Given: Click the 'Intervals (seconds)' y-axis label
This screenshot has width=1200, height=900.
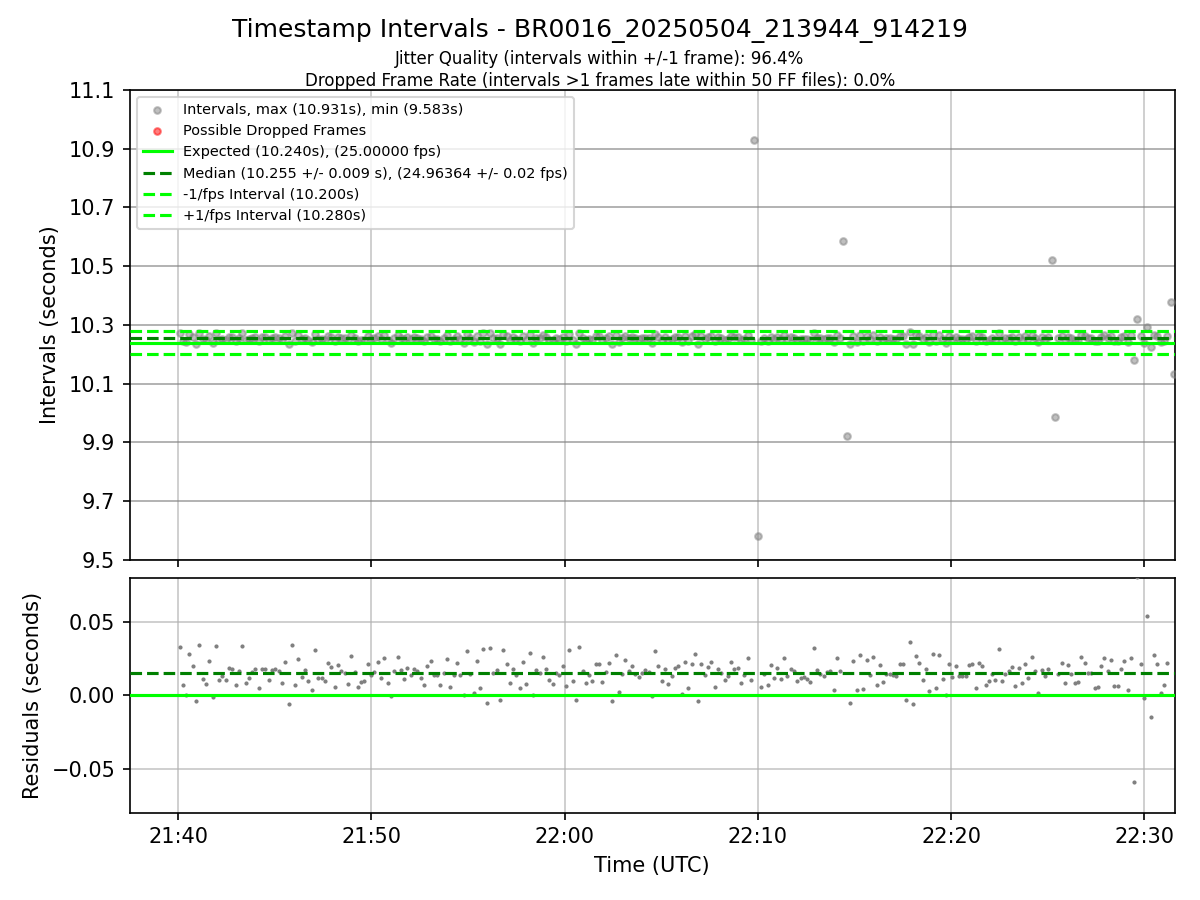Looking at the screenshot, I should (49, 325).
